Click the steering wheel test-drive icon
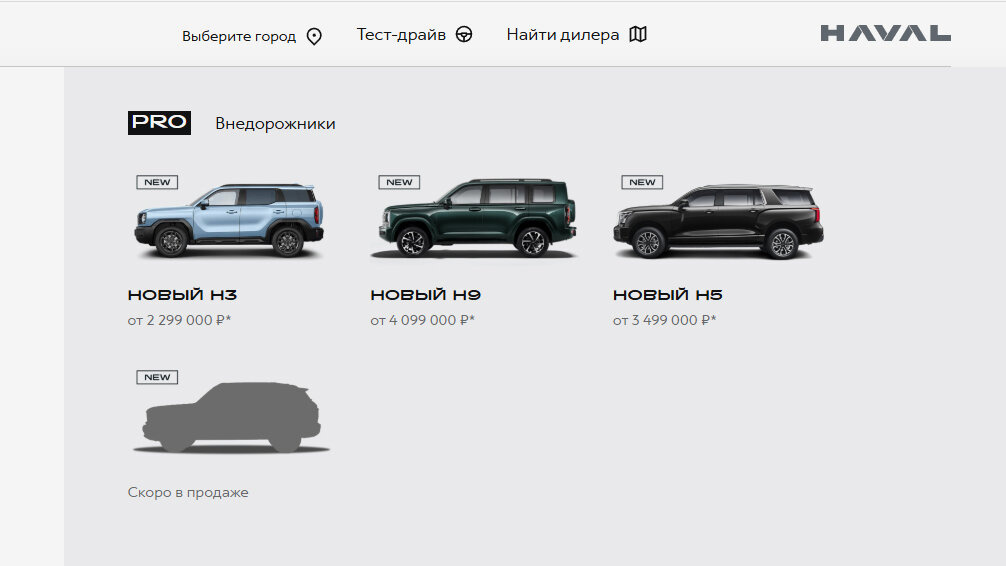Screen dimensions: 1006x566 tap(464, 35)
